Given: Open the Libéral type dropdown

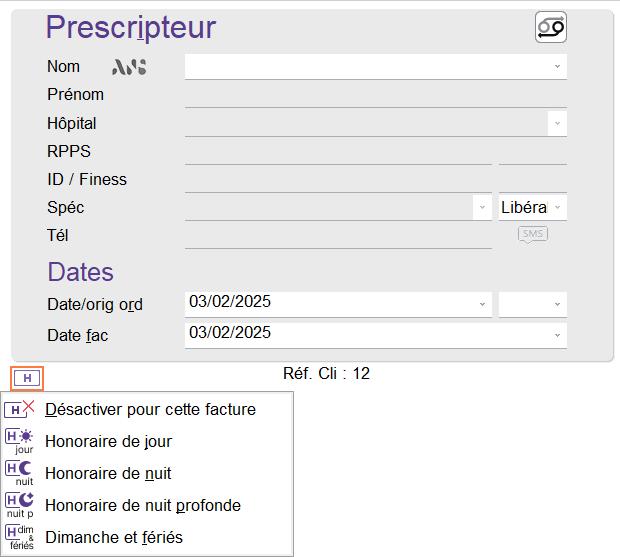Looking at the screenshot, I should point(557,208).
